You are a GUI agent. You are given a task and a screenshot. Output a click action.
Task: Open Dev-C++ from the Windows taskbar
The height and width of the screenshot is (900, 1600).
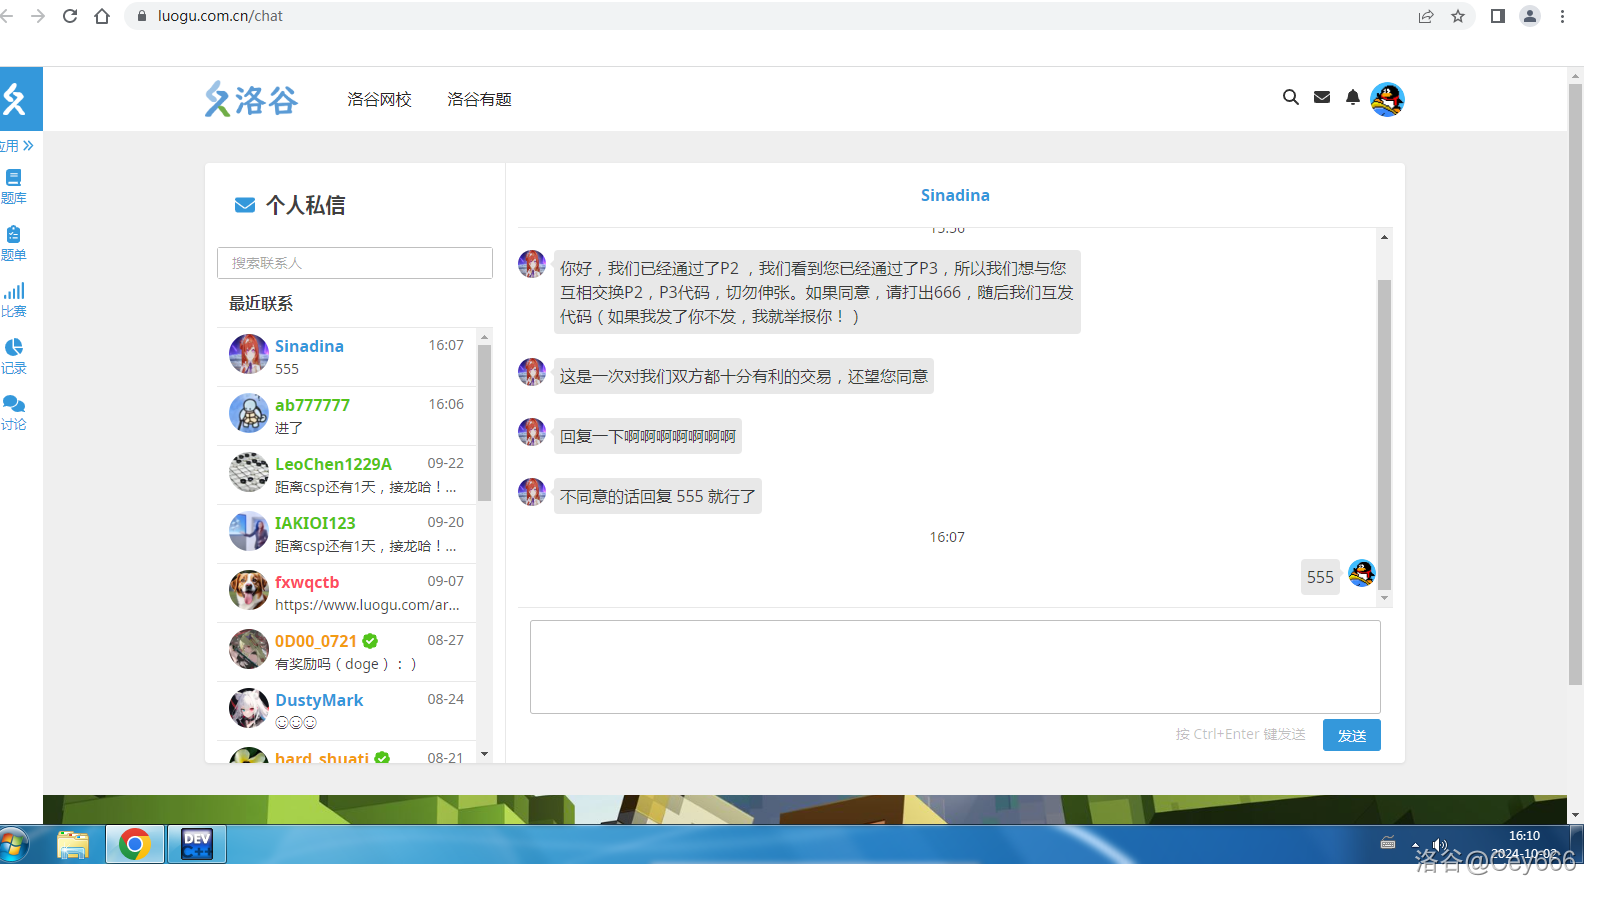tap(197, 845)
